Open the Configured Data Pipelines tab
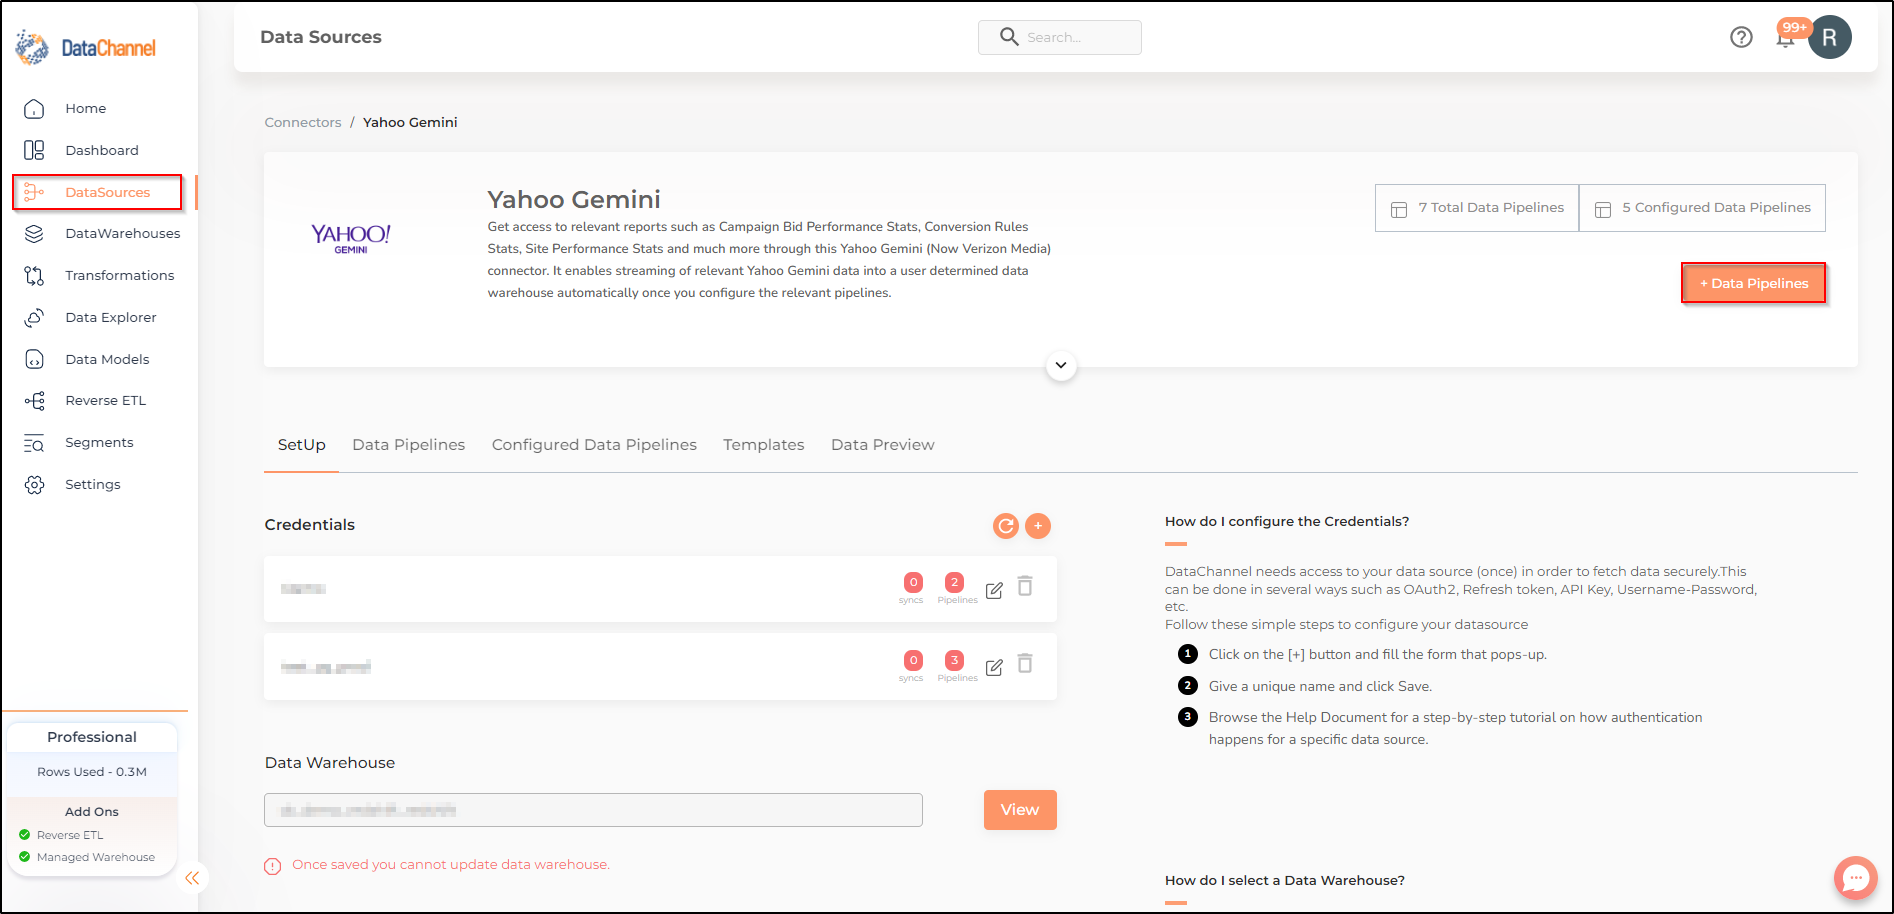 tap(594, 445)
